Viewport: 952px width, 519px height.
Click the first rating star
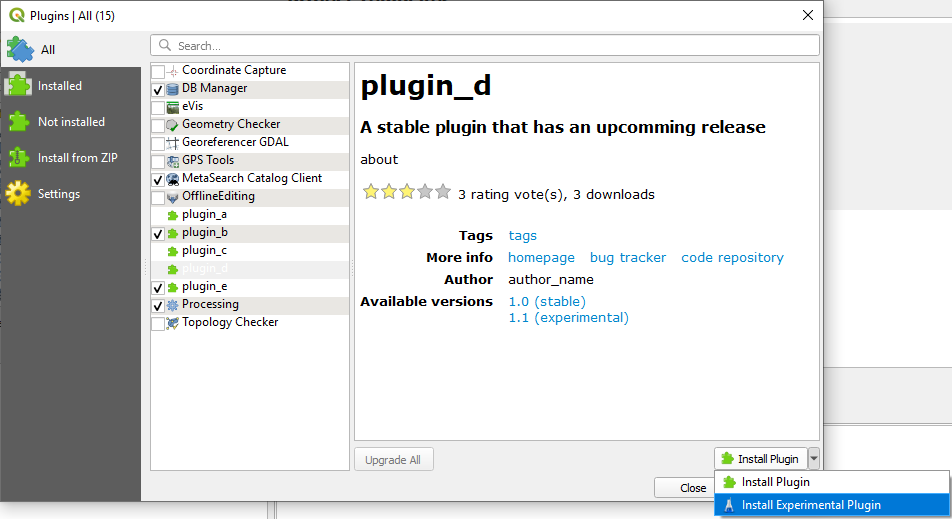370,192
